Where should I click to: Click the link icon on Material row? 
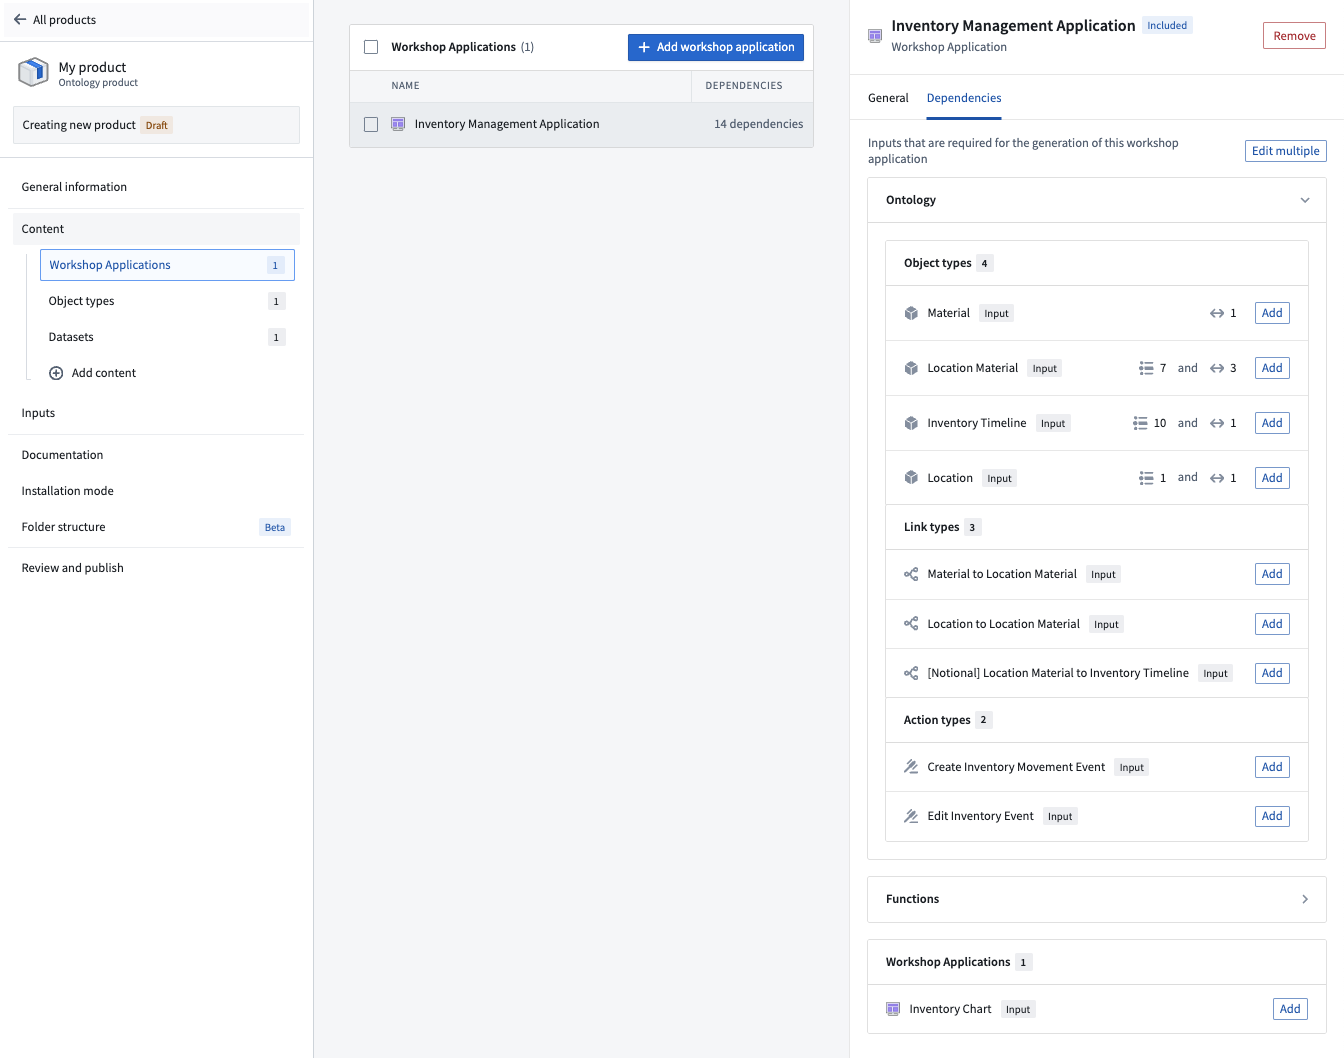pyautogui.click(x=1217, y=313)
